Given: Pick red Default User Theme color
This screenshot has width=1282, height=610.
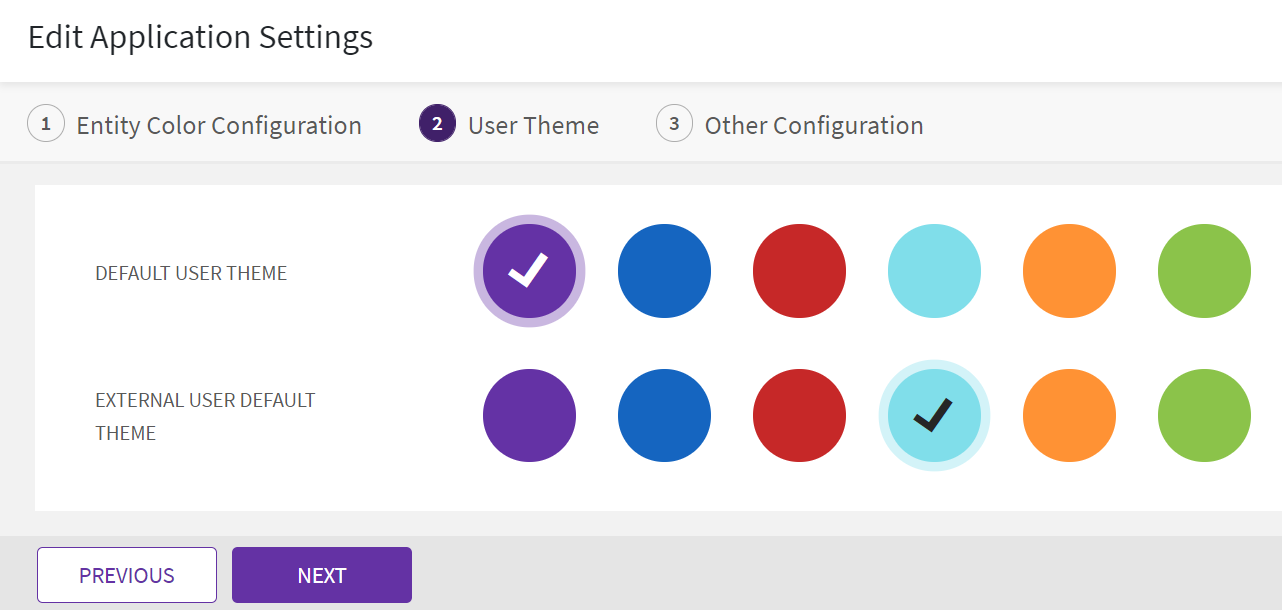Looking at the screenshot, I should coord(799,271).
